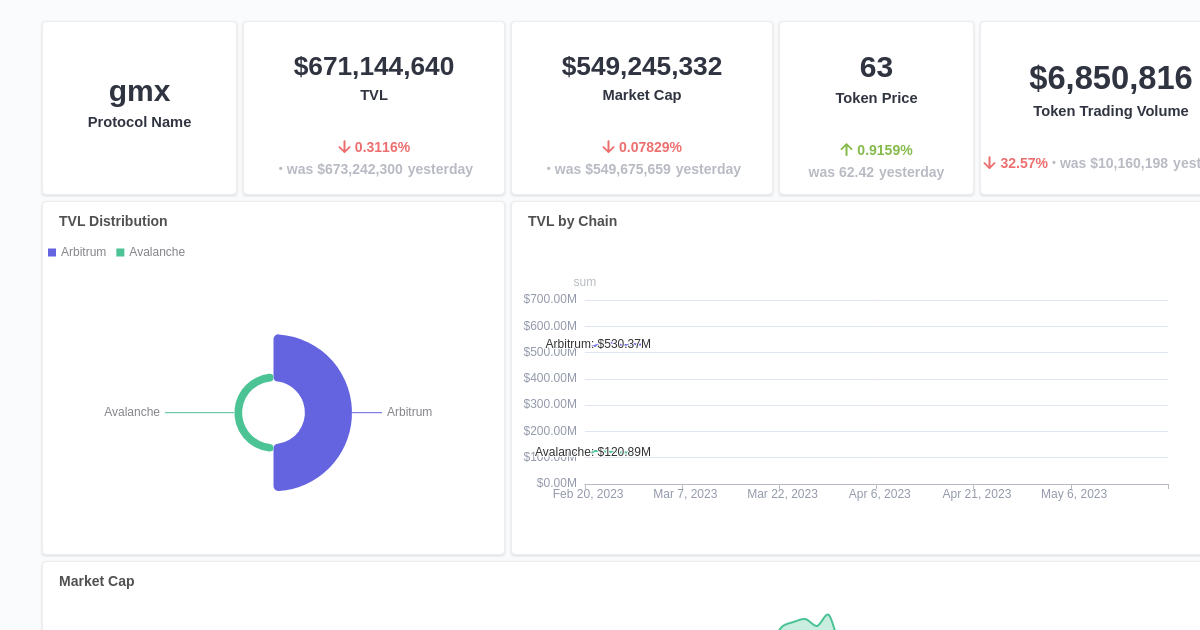Click the red down arrow beside TVL change
Viewport: 1200px width, 630px height.
pyautogui.click(x=344, y=146)
